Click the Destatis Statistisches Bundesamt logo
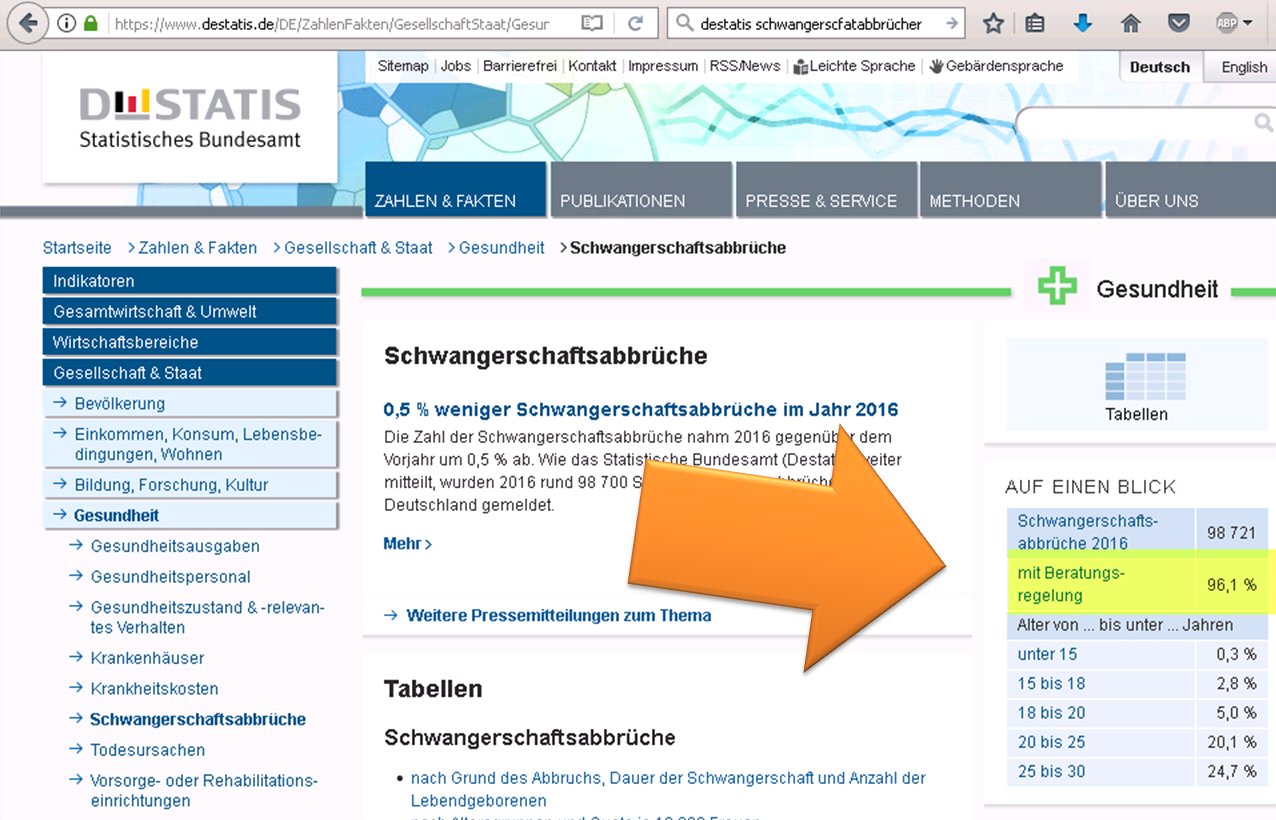This screenshot has width=1276, height=820. pyautogui.click(x=190, y=118)
